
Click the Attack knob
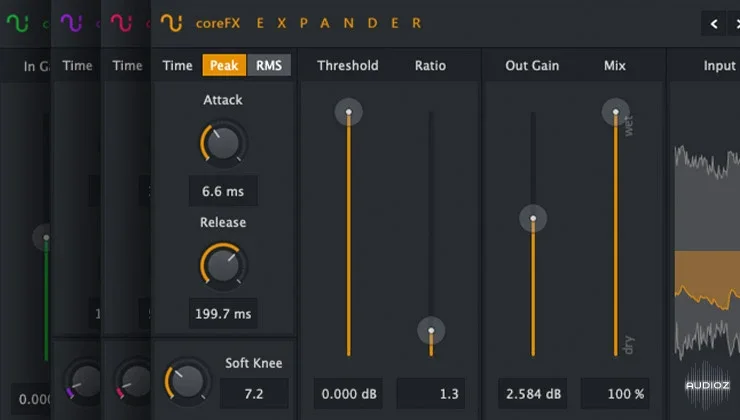point(223,143)
